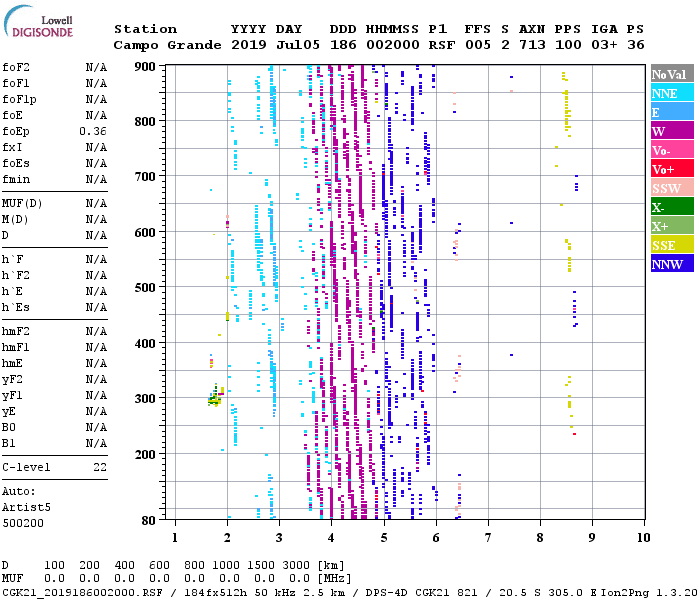Click the foF2 parameter label
700x600 pixels.
[16, 67]
